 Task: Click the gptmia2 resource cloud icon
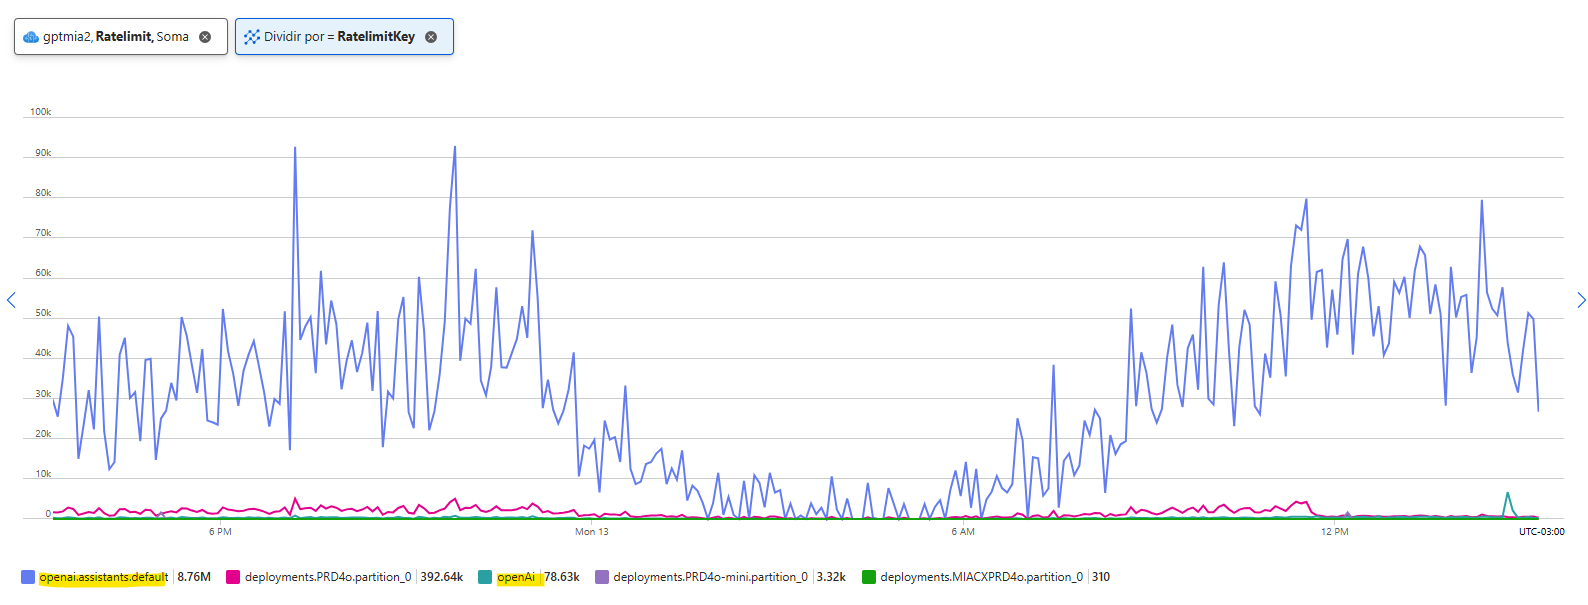click(31, 37)
